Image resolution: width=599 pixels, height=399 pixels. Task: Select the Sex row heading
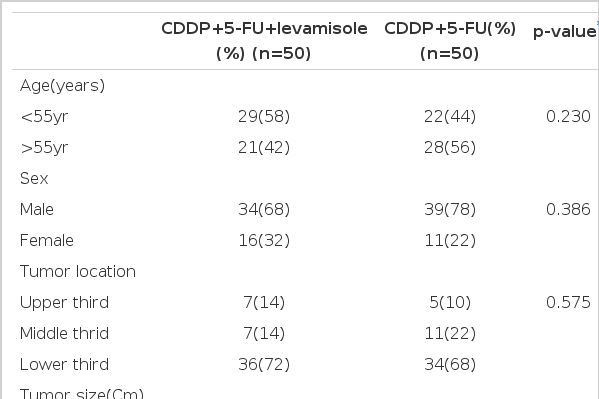tap(34, 178)
